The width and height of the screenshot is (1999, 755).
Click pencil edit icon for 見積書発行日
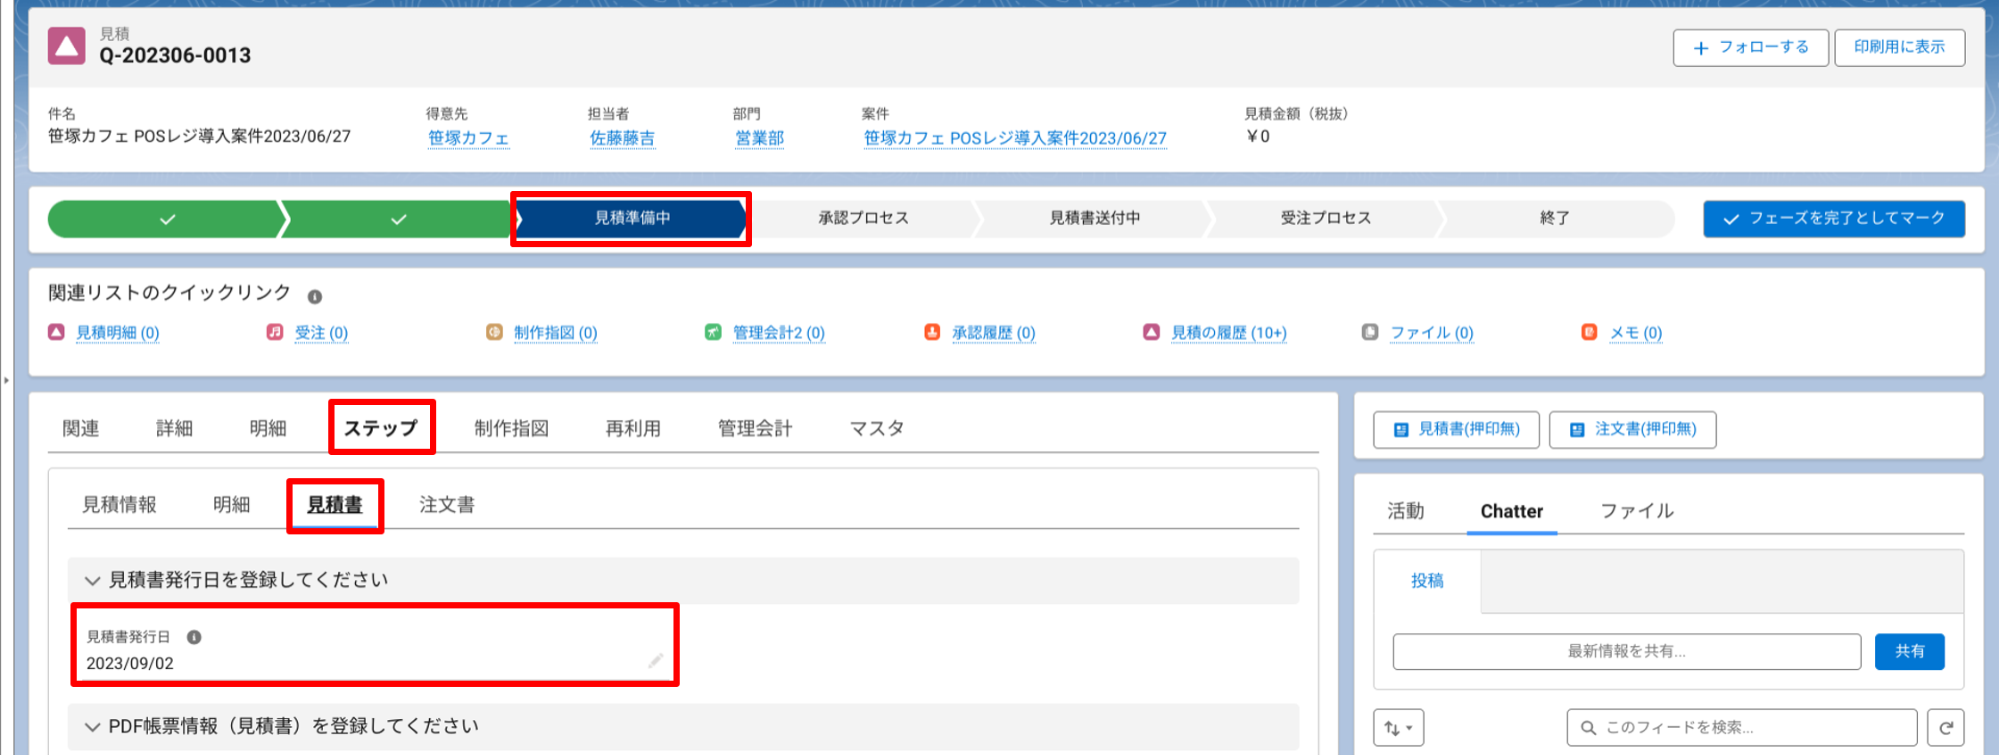pos(655,660)
